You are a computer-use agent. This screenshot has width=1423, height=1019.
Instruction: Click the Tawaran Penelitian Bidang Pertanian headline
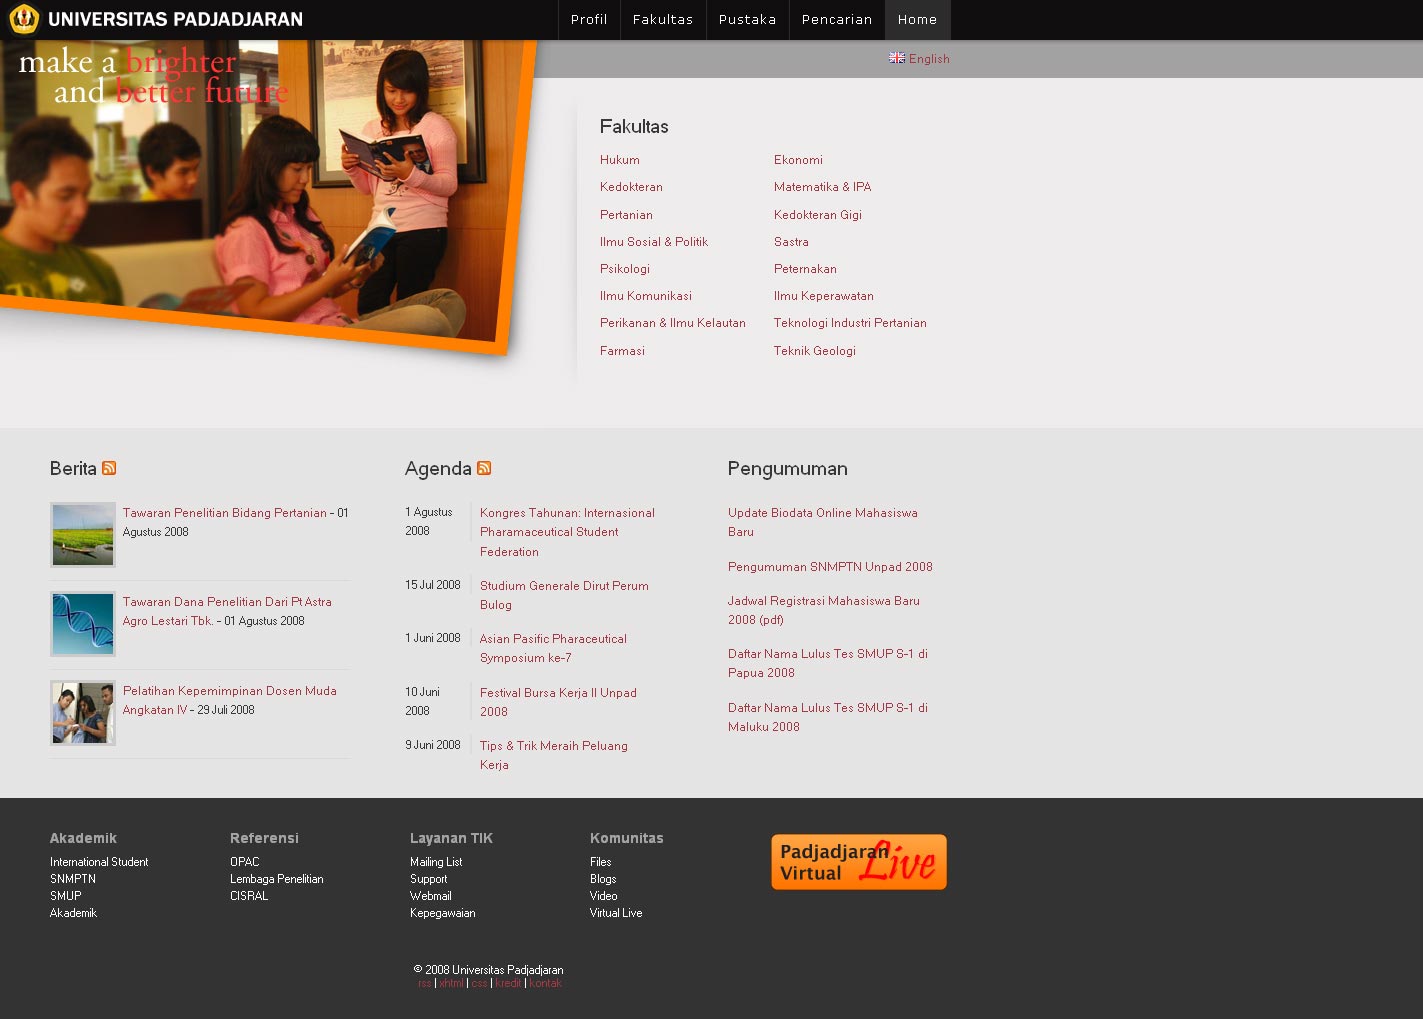[x=225, y=513]
